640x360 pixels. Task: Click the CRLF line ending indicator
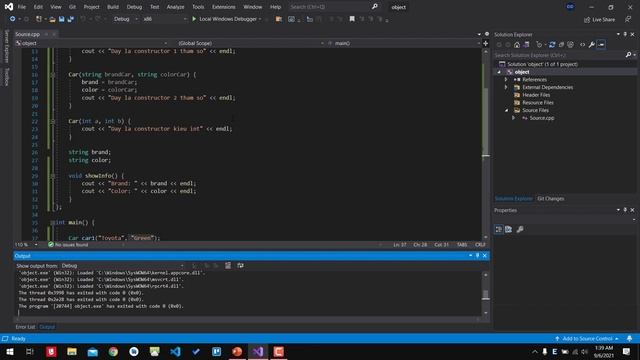(480, 245)
